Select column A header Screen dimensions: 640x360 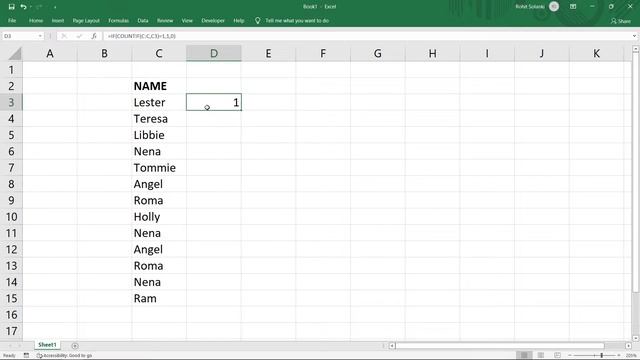click(50, 53)
